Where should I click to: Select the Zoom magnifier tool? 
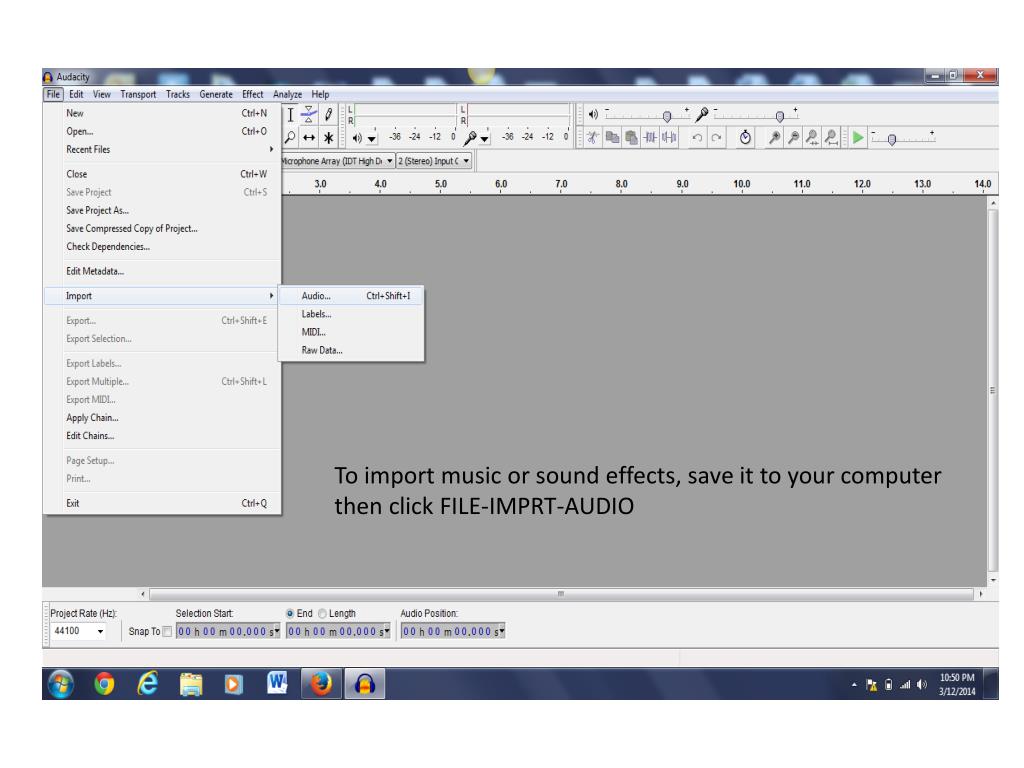coord(291,138)
